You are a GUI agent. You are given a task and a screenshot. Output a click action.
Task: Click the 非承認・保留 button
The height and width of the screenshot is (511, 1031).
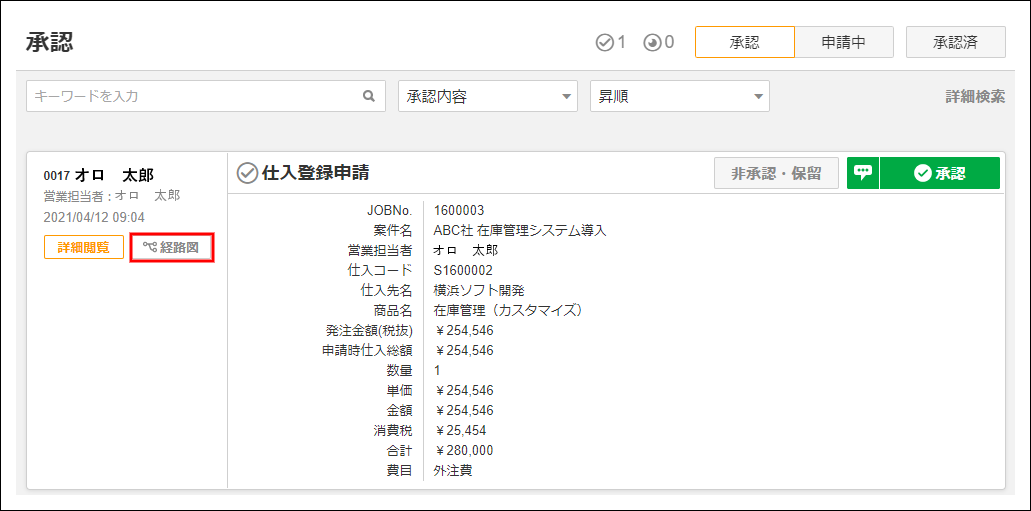776,173
